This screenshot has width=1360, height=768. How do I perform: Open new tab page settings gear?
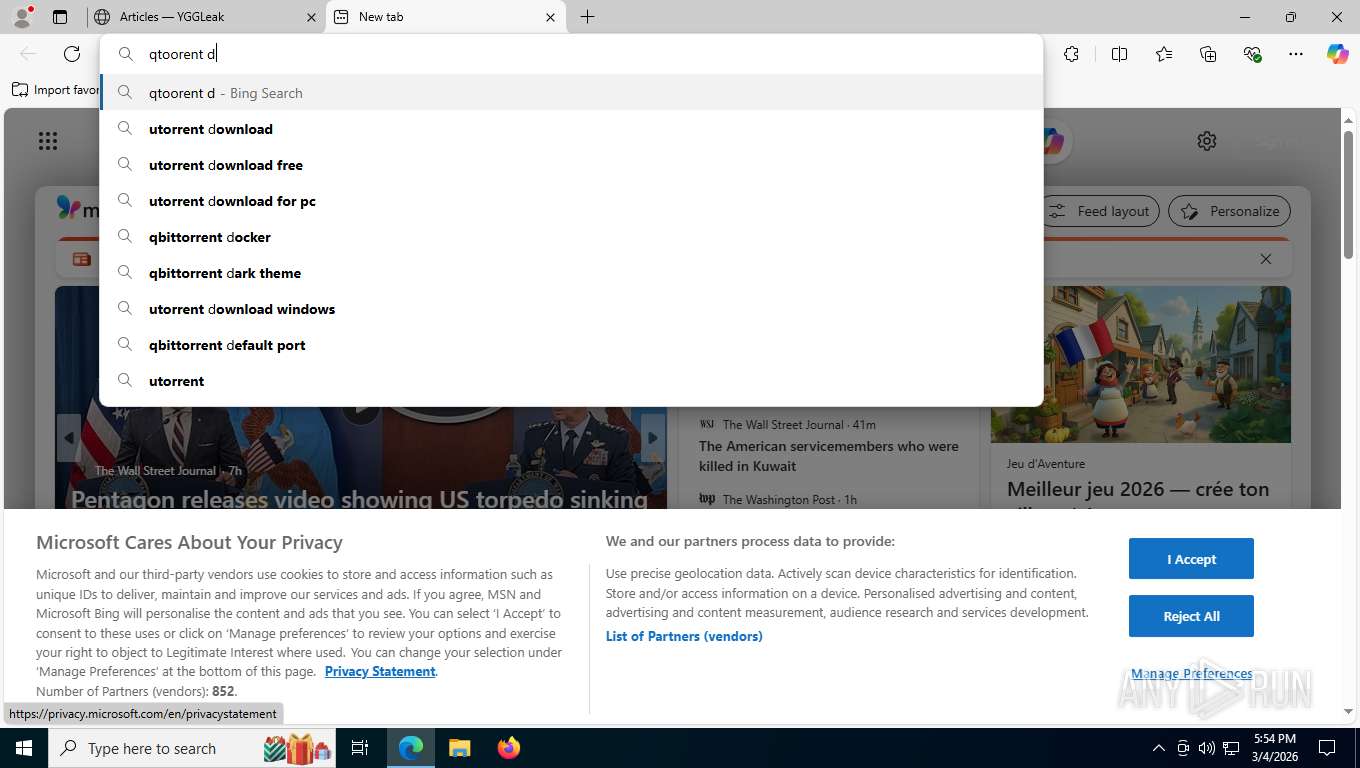(1207, 141)
